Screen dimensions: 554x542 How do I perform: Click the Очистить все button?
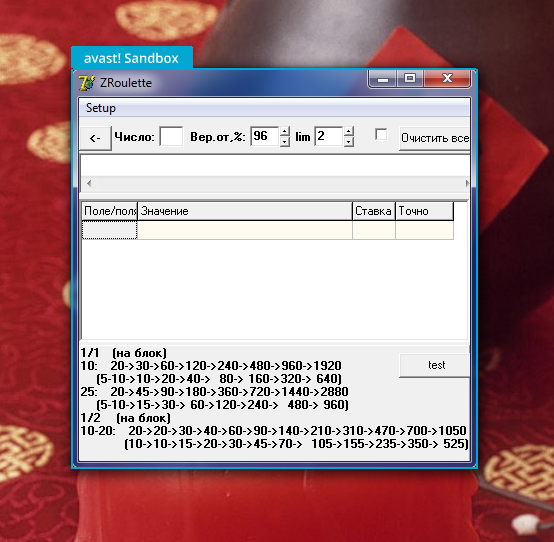click(x=435, y=138)
